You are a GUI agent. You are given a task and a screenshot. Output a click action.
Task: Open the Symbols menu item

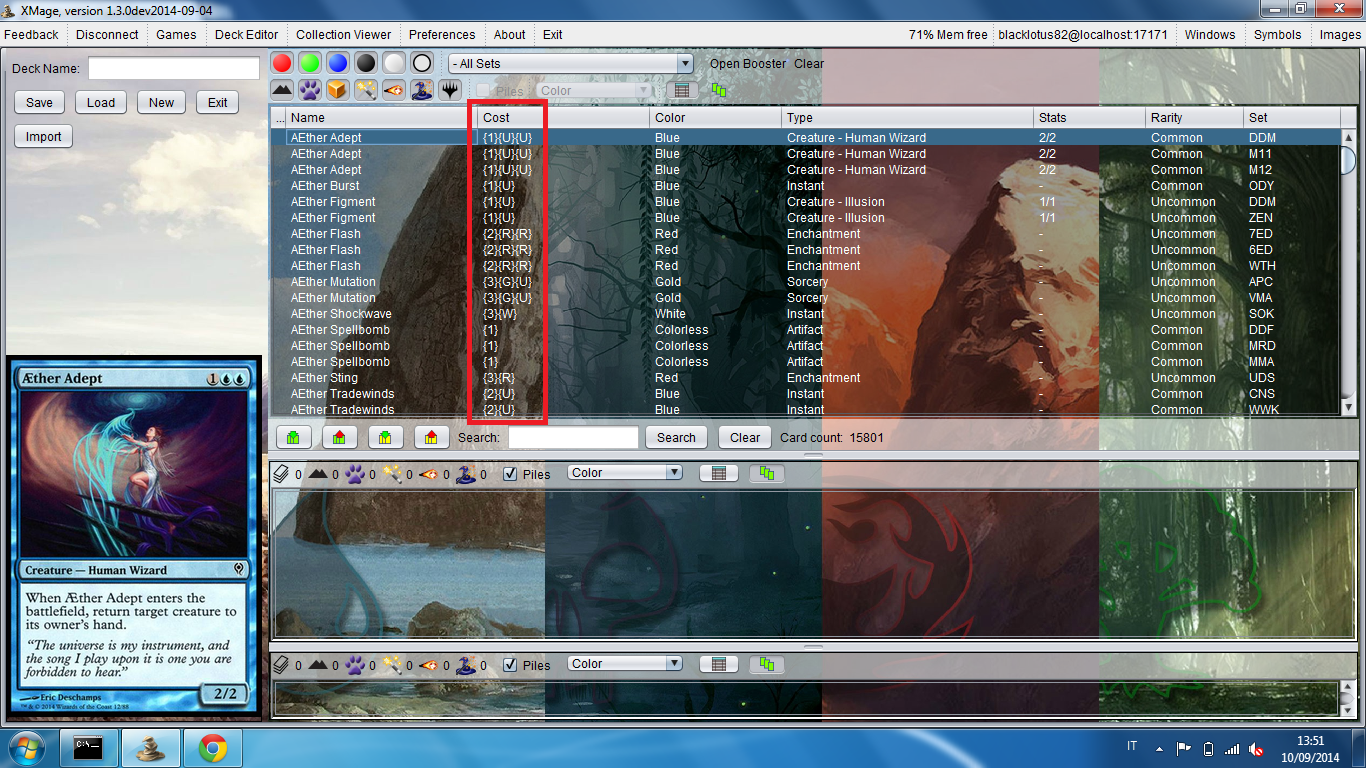click(x=1278, y=34)
